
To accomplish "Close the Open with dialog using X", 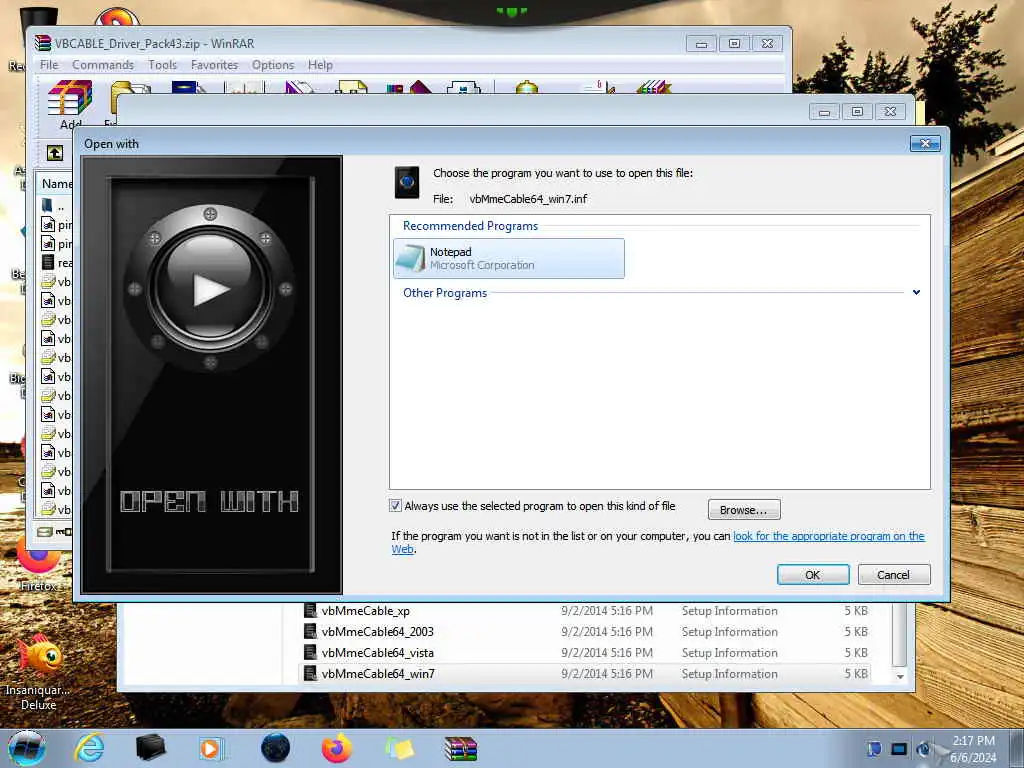I will [x=925, y=144].
